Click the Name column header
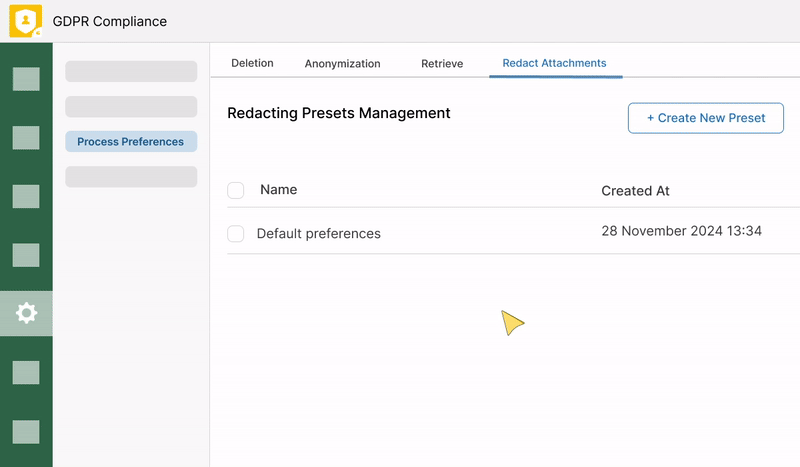 click(x=278, y=190)
